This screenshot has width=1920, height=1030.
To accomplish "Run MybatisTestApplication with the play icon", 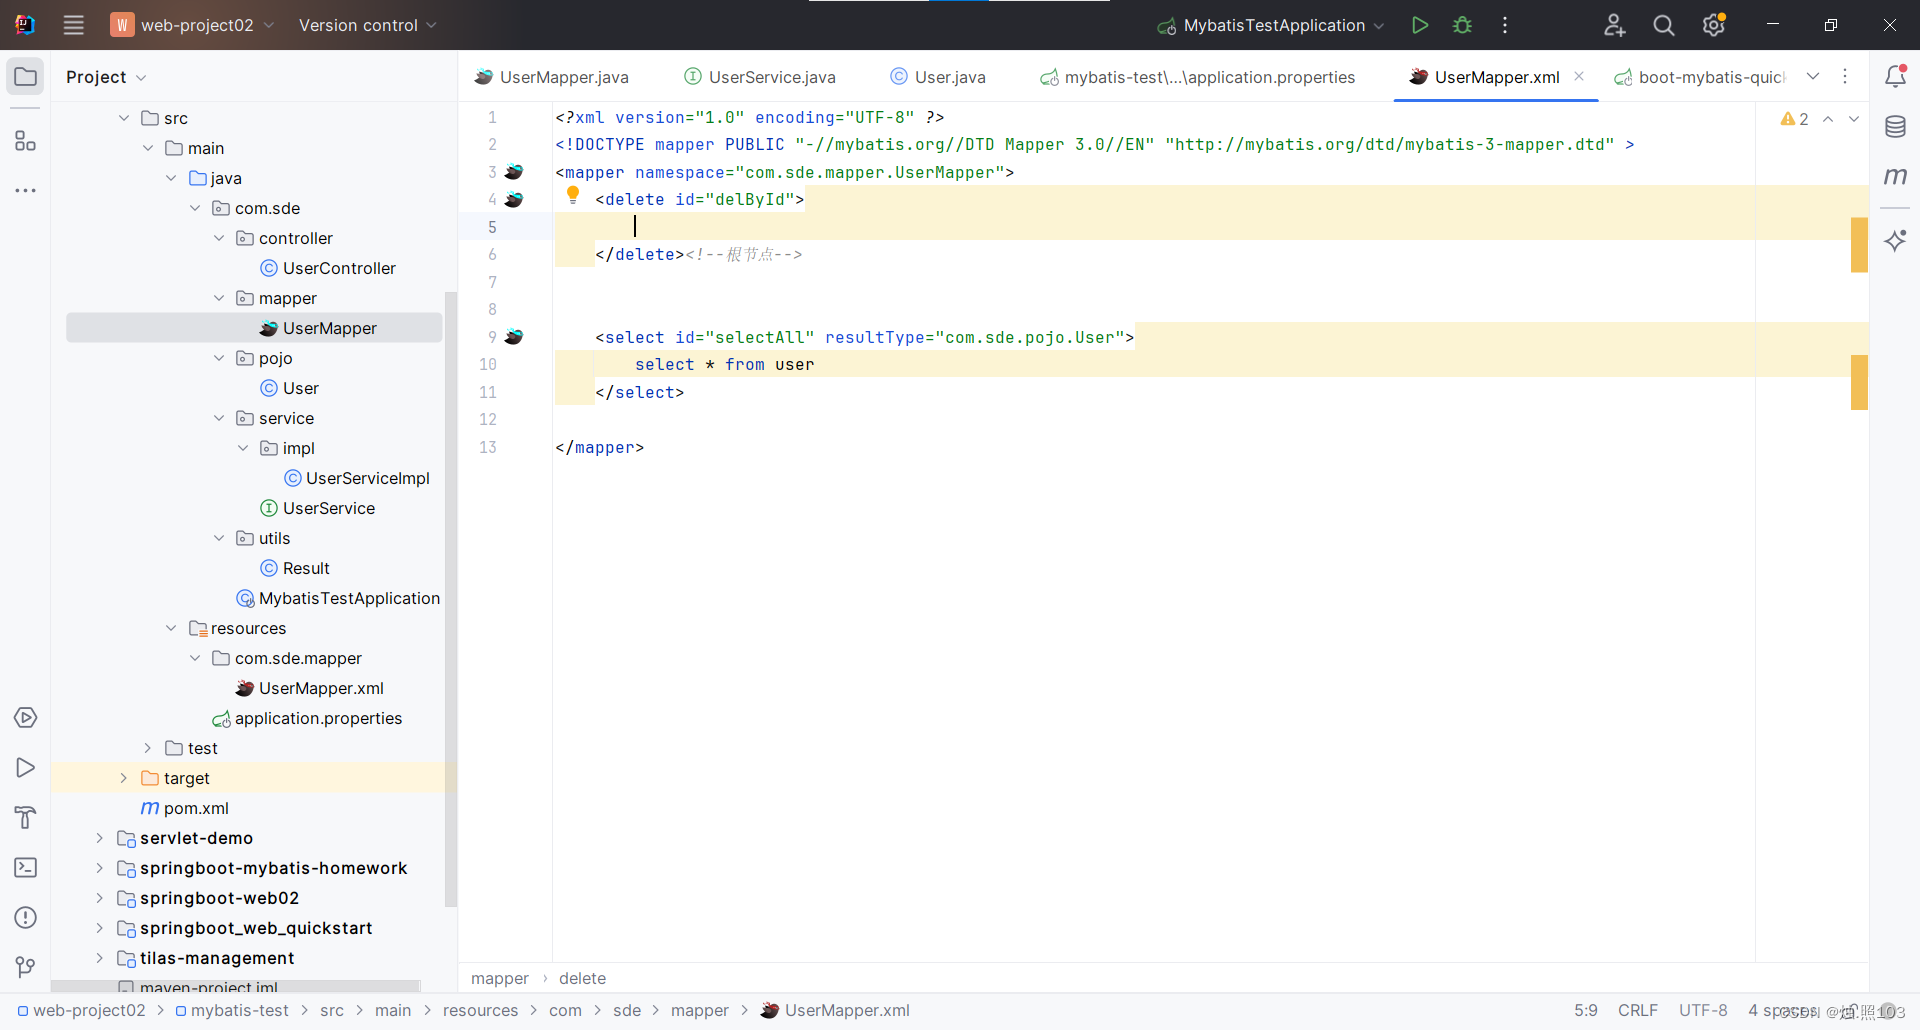I will (1419, 25).
